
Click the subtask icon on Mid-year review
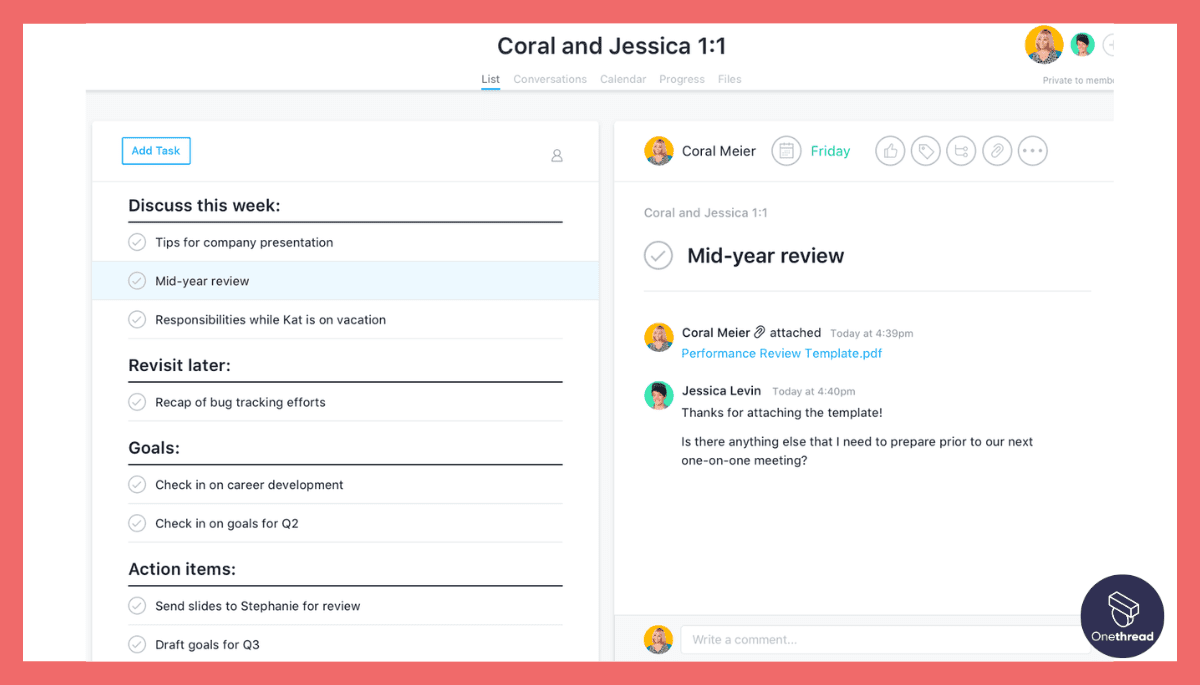(961, 150)
